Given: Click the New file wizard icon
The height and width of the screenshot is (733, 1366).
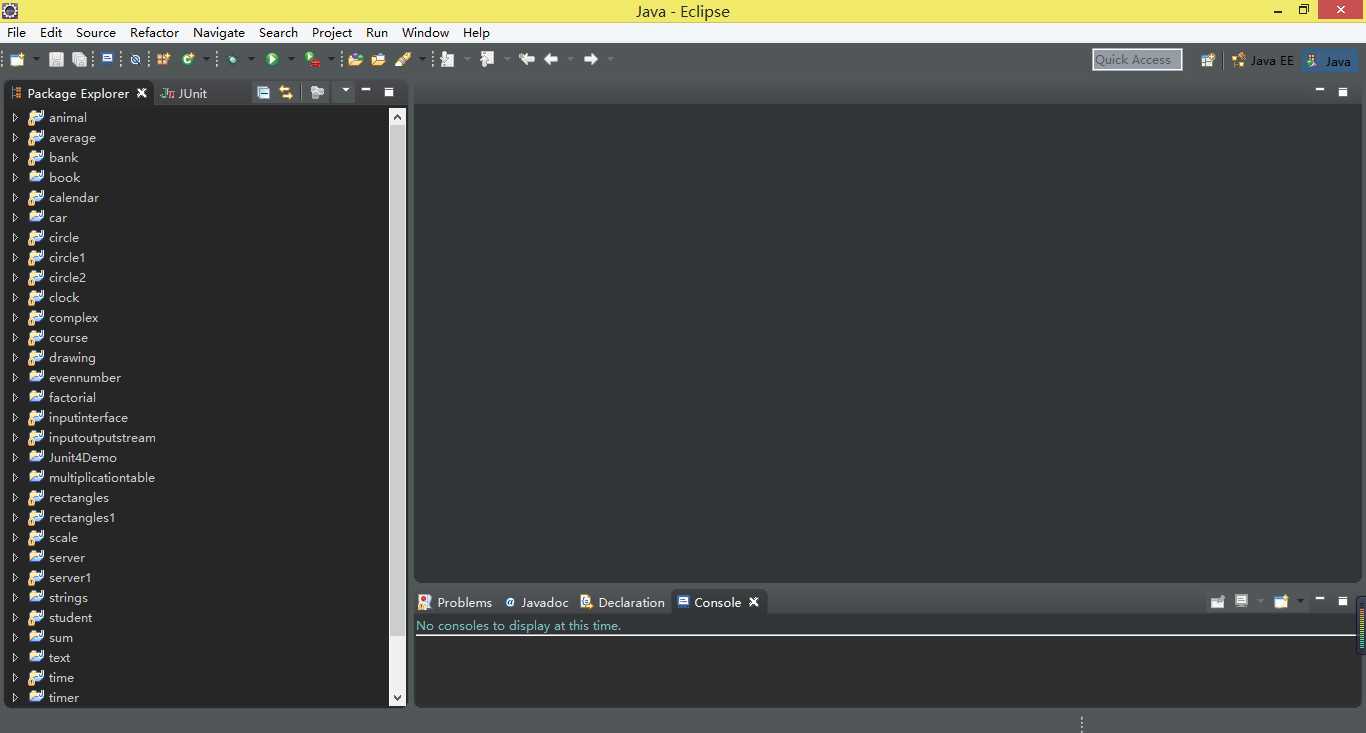Looking at the screenshot, I should (17, 60).
